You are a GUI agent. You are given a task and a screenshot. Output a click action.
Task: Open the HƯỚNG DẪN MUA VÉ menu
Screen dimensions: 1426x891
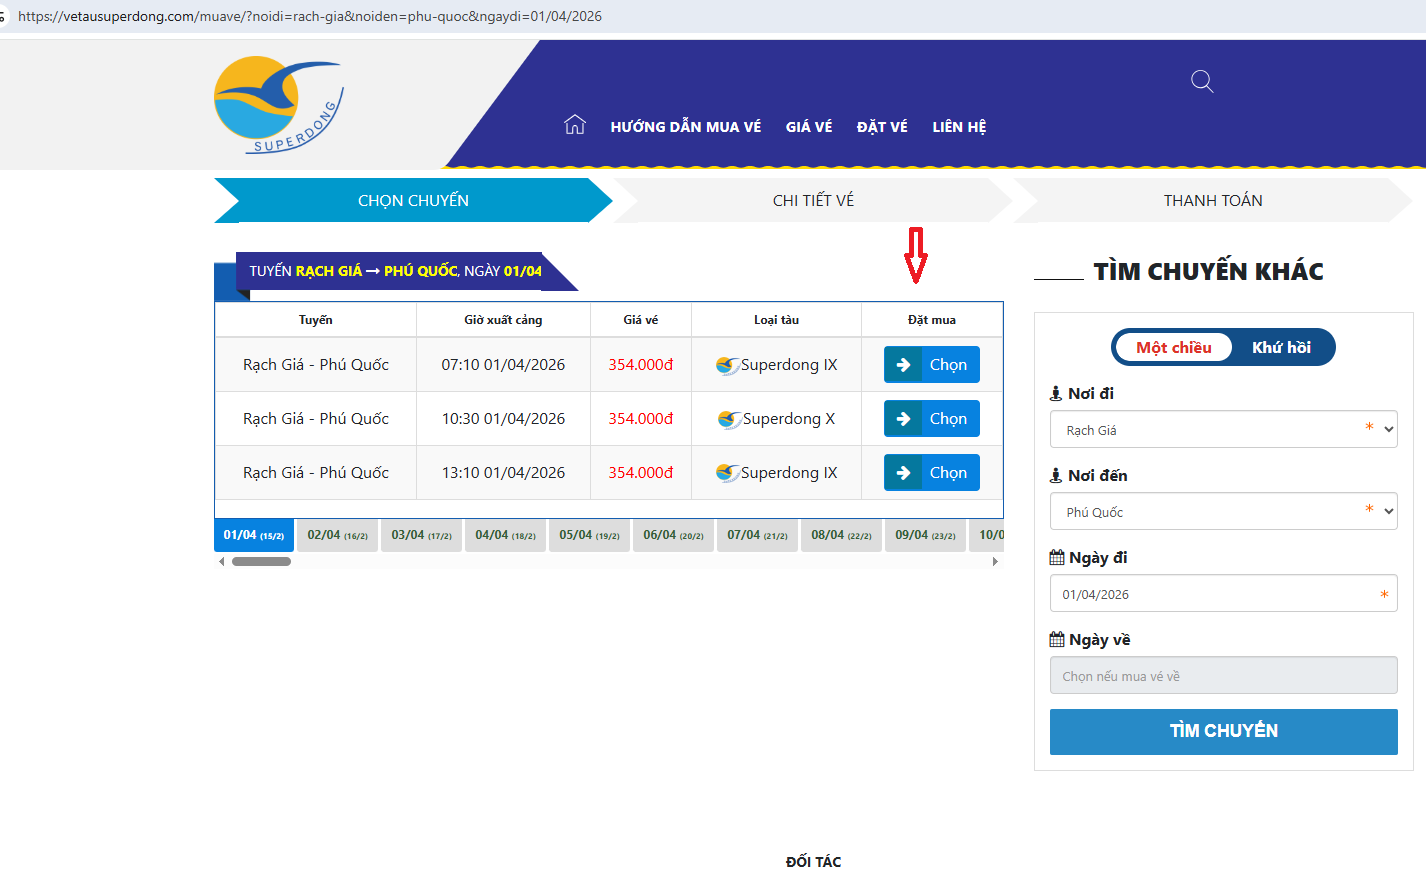pyautogui.click(x=685, y=127)
